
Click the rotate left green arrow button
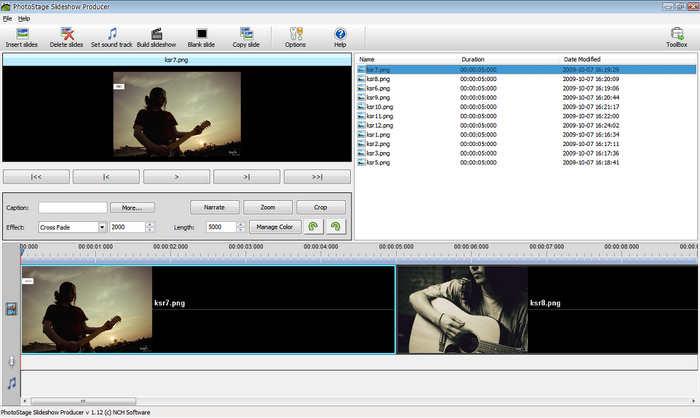(x=315, y=227)
